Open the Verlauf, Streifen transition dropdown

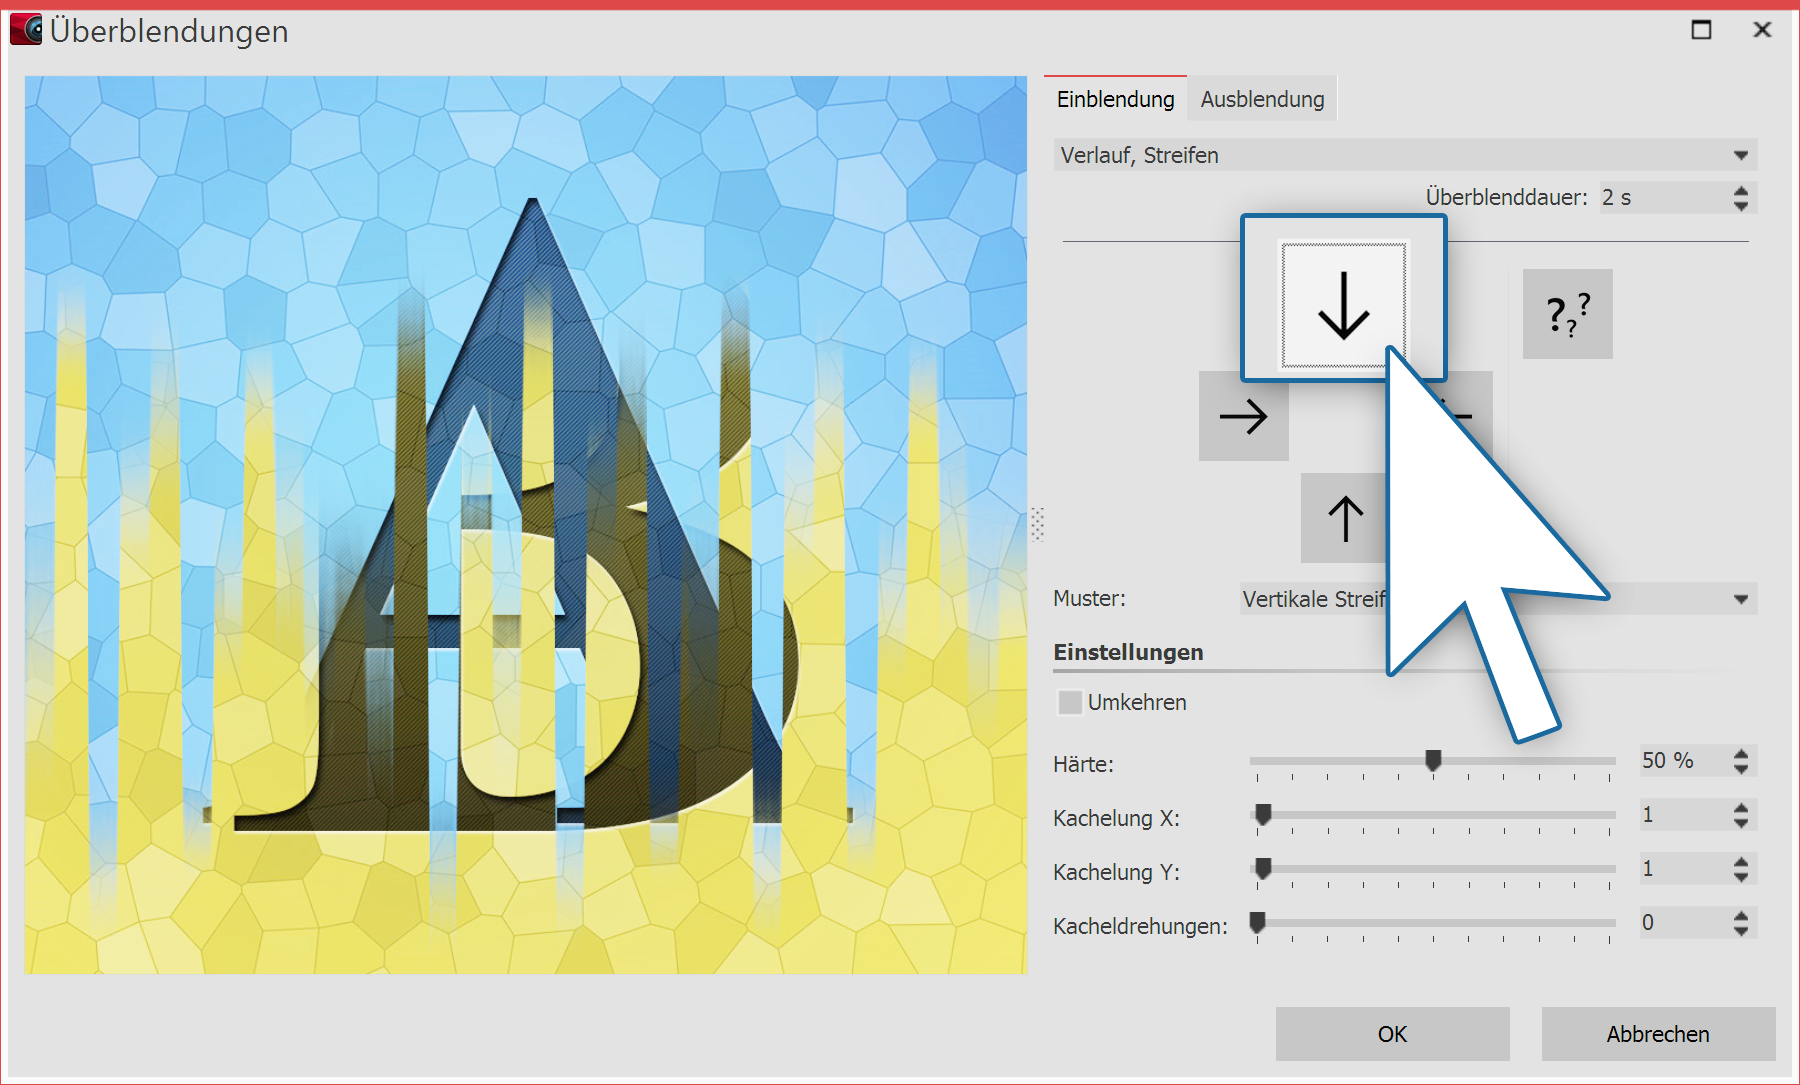pyautogui.click(x=1404, y=155)
